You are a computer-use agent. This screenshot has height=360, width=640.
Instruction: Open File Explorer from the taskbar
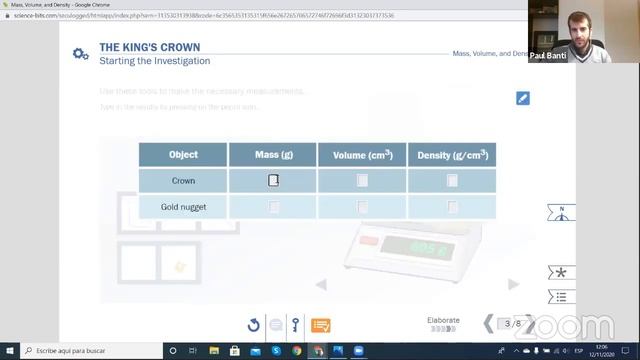pyautogui.click(x=214, y=351)
